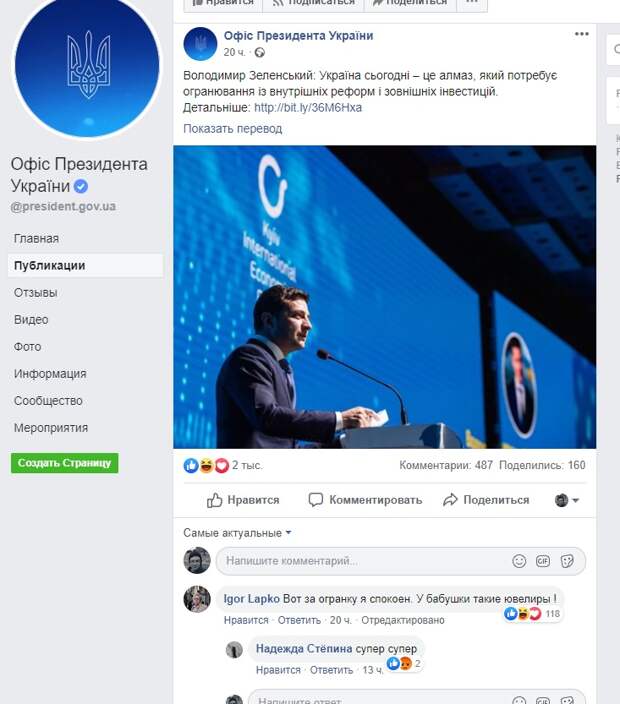Click the globe privacy icon beside 20 ч.

click(x=259, y=53)
